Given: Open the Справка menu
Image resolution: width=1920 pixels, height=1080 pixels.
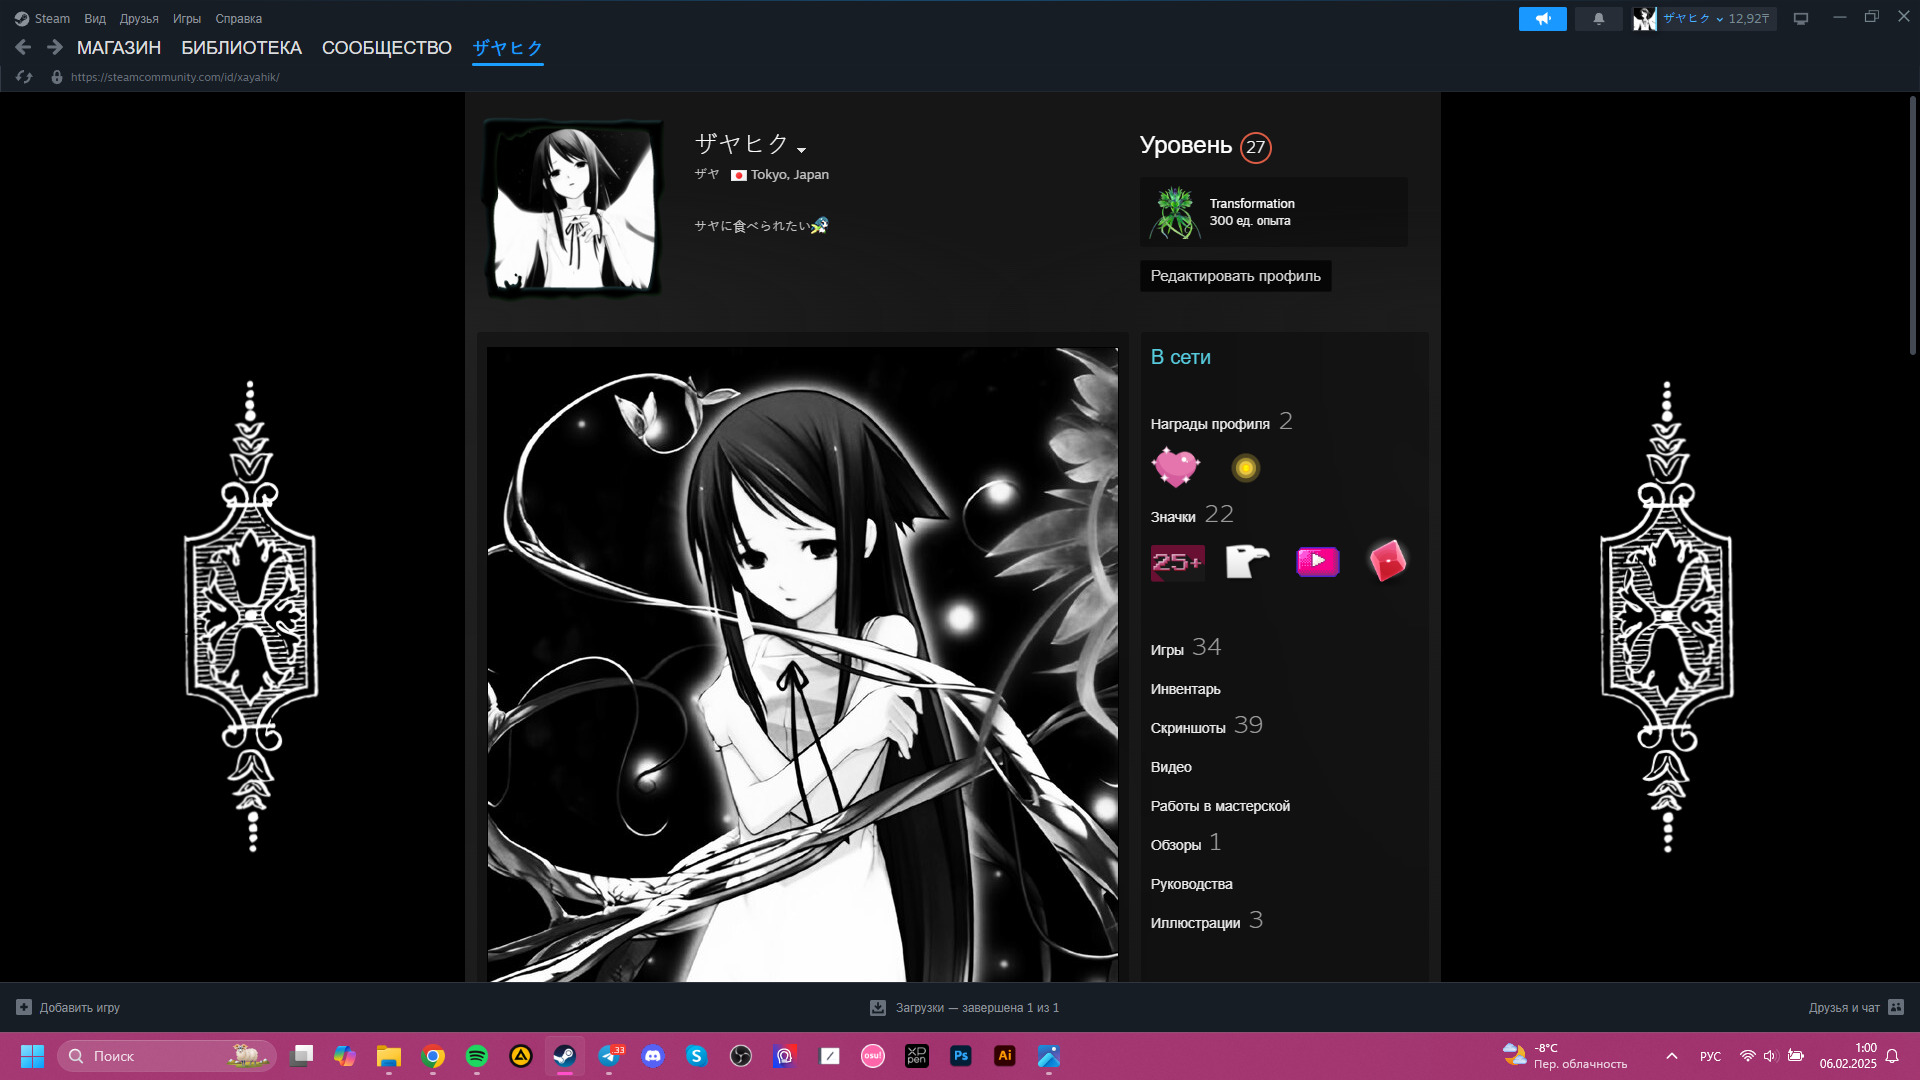Looking at the screenshot, I should 239,19.
